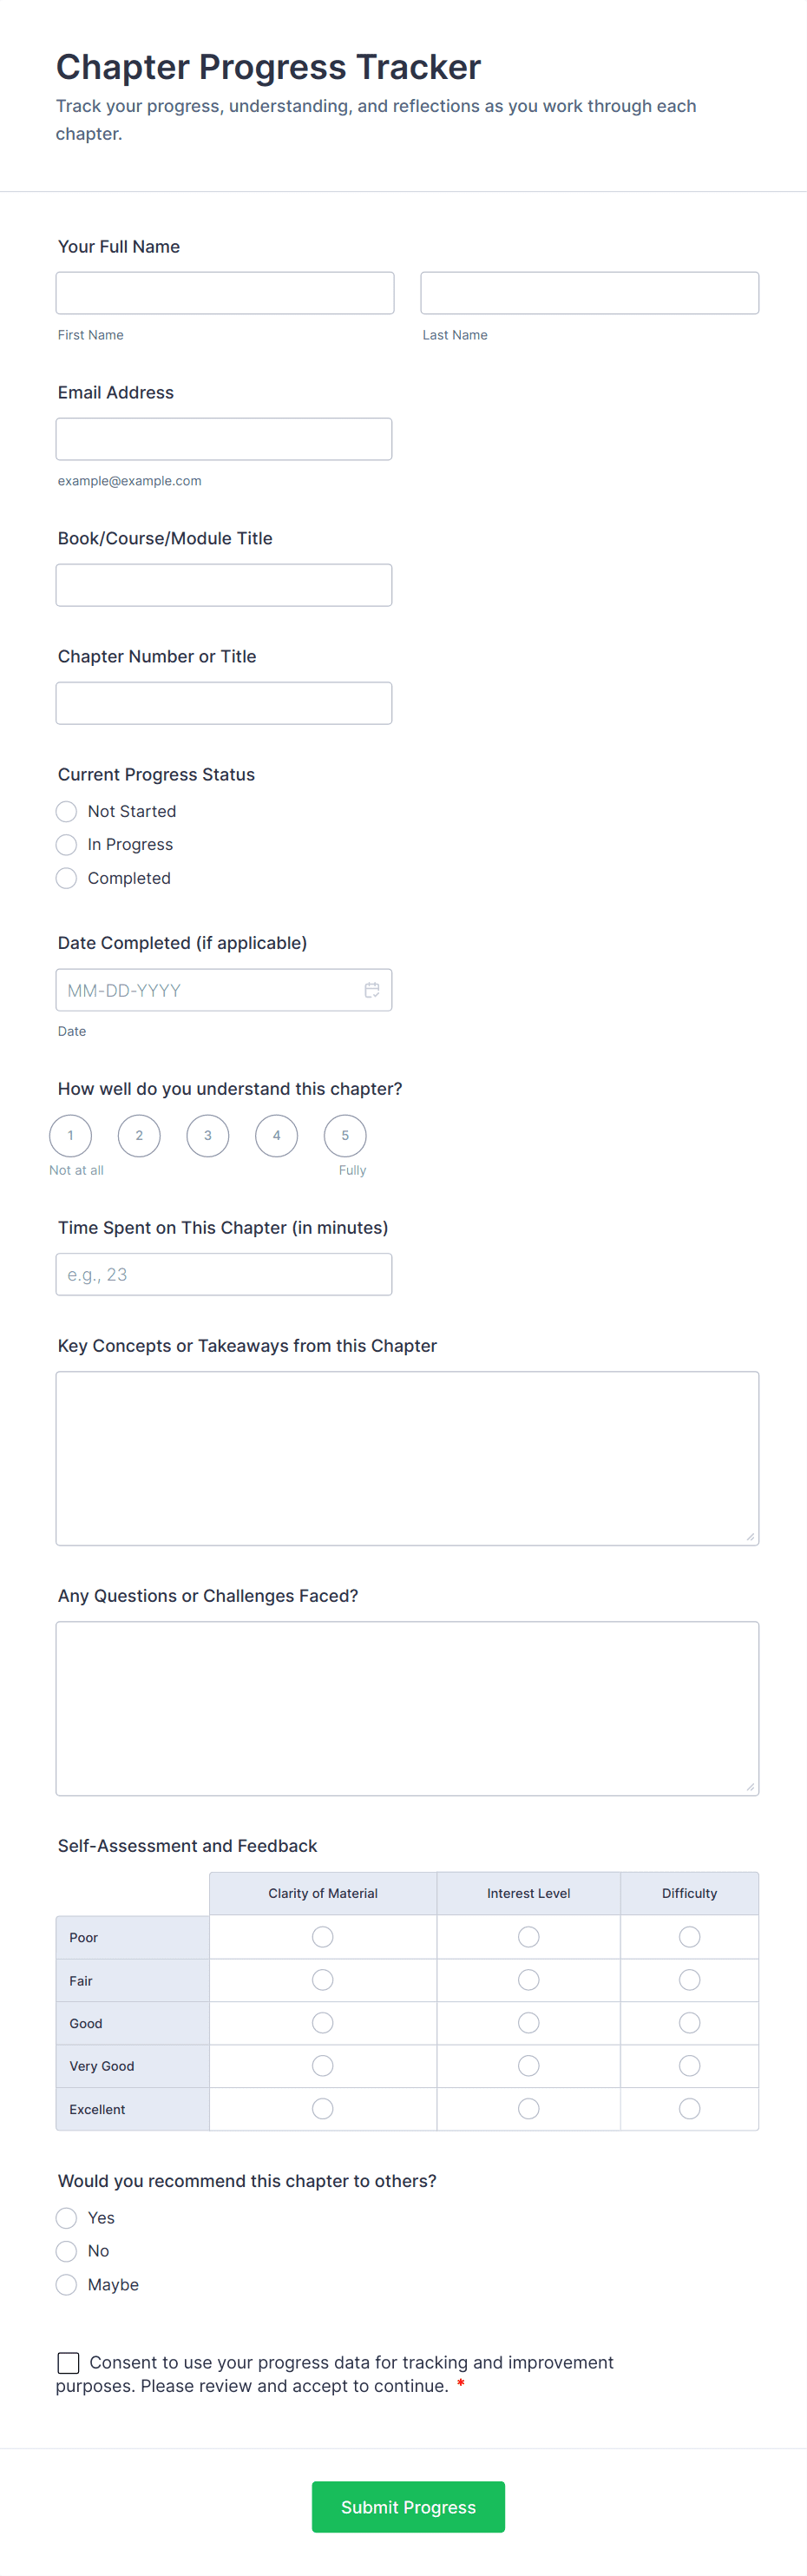This screenshot has width=807, height=2576.
Task: Choose rating 3 on understanding scale
Action: pyautogui.click(x=208, y=1135)
